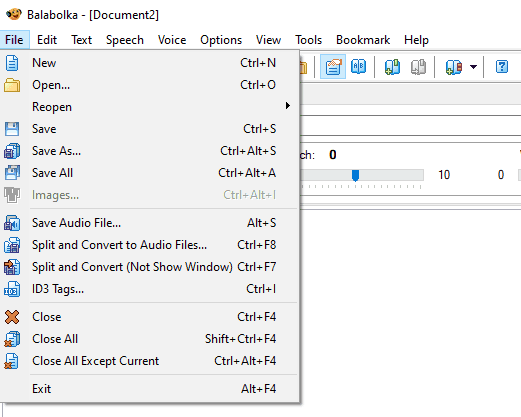The width and height of the screenshot is (521, 417).
Task: Expand the Reopen submenu arrow
Action: click(x=288, y=106)
